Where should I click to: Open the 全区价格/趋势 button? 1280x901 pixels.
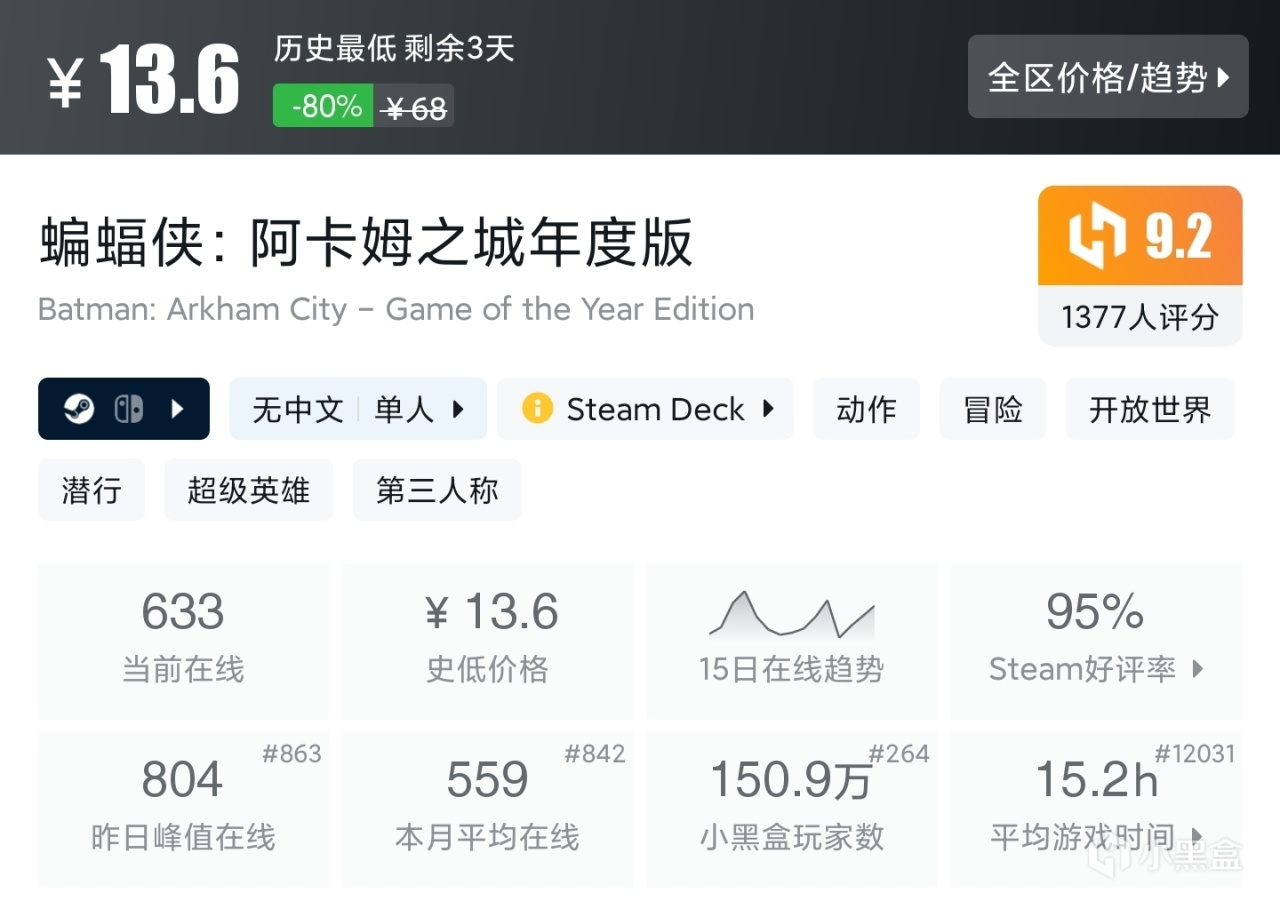(x=1108, y=77)
